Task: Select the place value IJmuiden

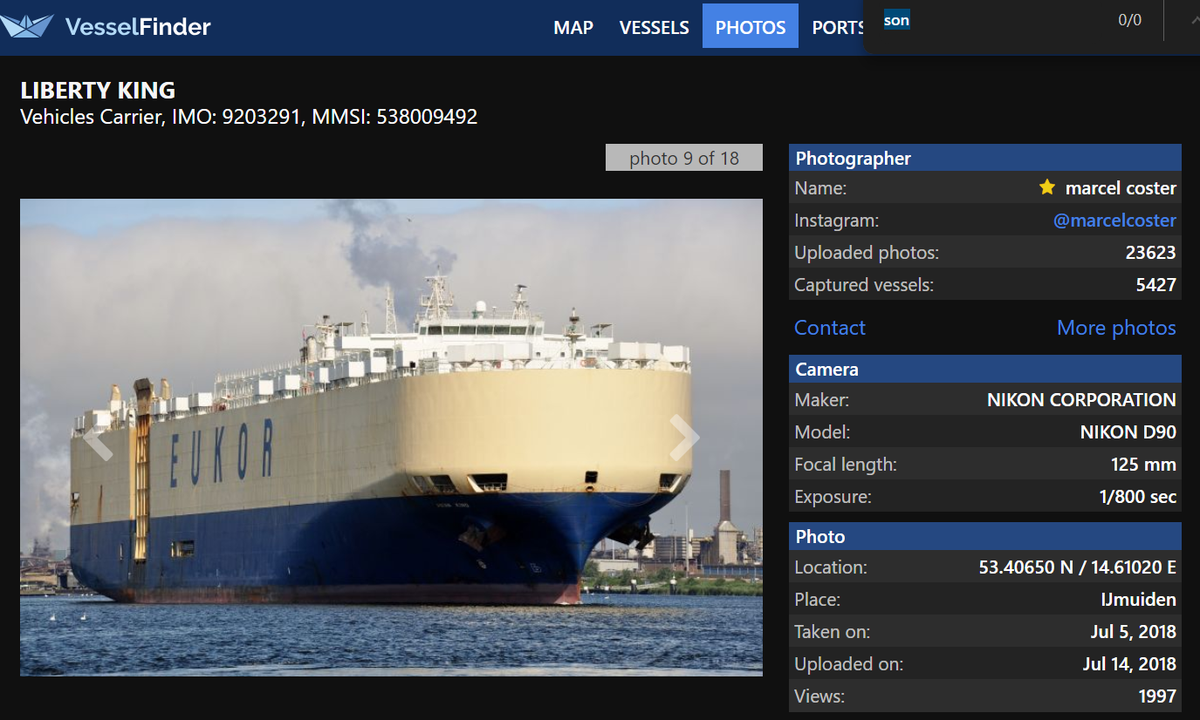Action: (1138, 600)
